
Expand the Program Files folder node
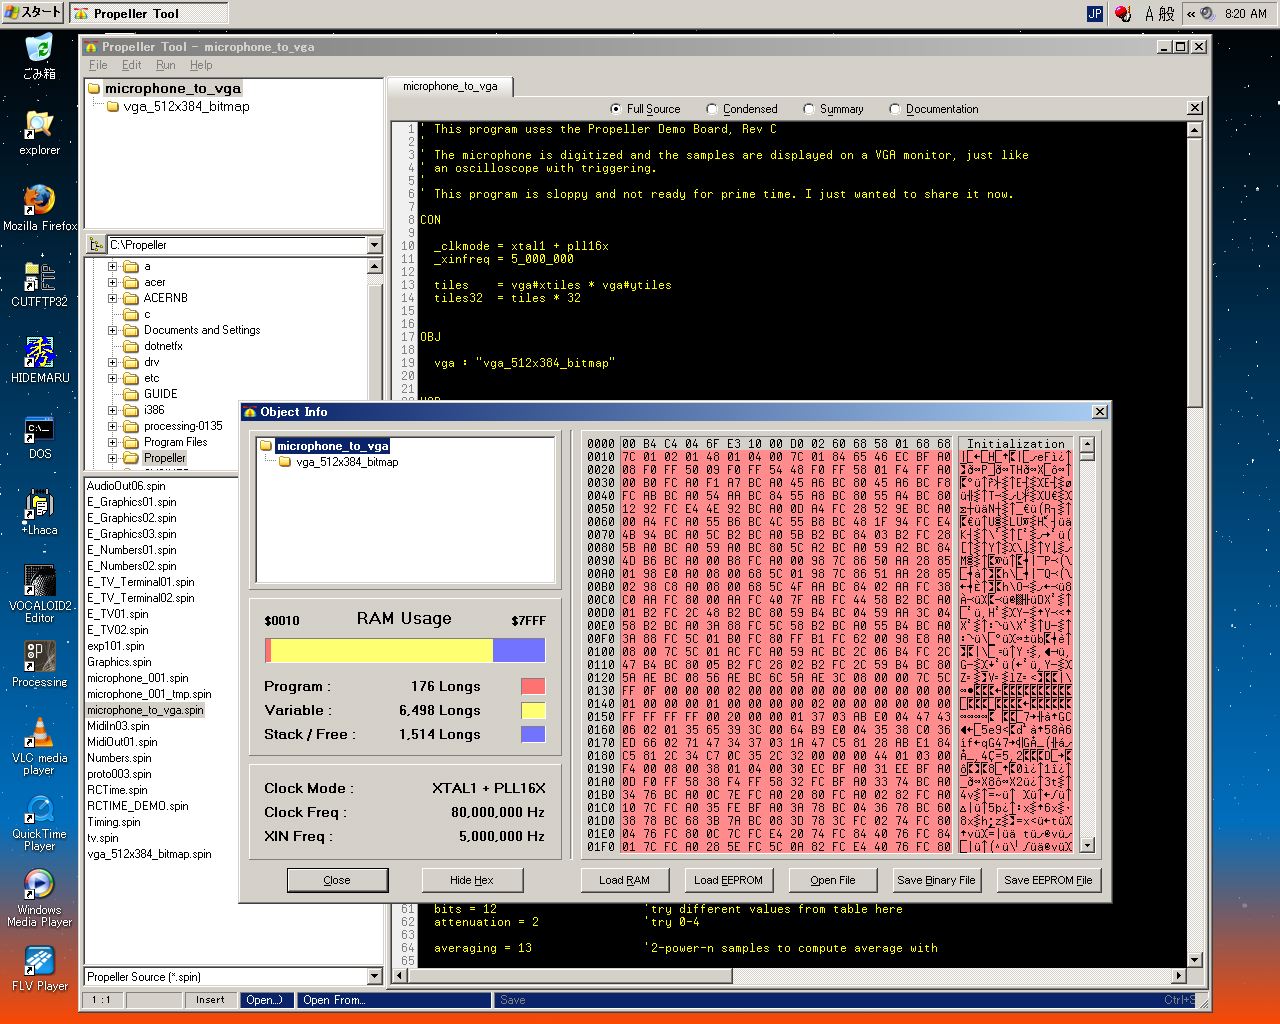click(113, 442)
